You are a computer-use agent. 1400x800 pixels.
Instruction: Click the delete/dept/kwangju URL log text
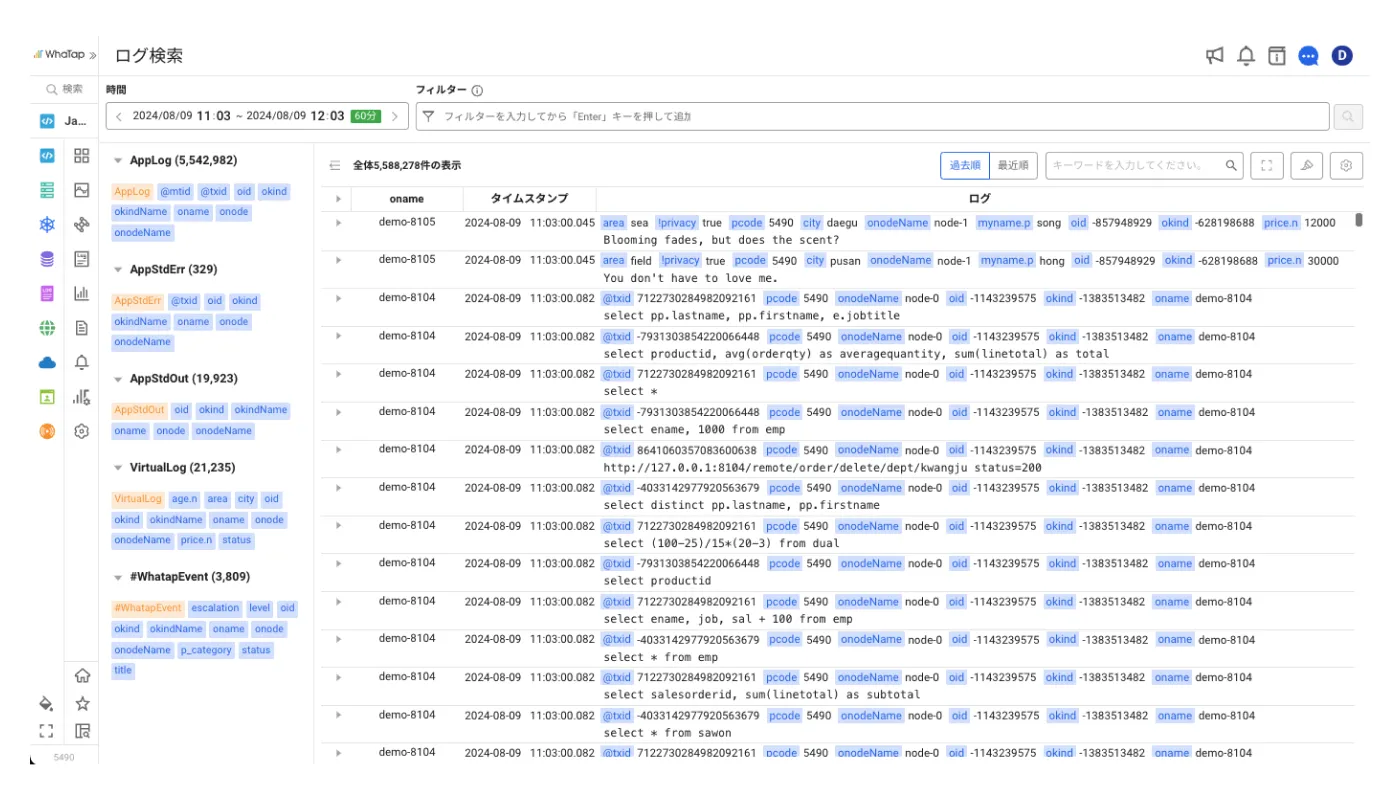[x=822, y=468]
